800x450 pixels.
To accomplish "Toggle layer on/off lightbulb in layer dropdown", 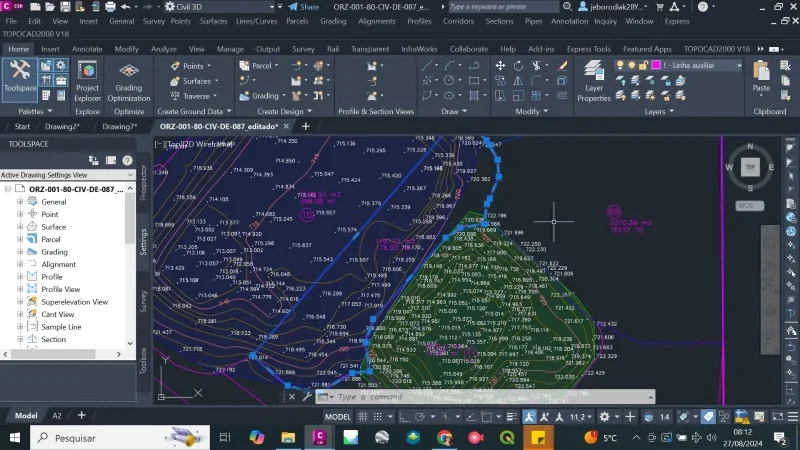I will (620, 65).
